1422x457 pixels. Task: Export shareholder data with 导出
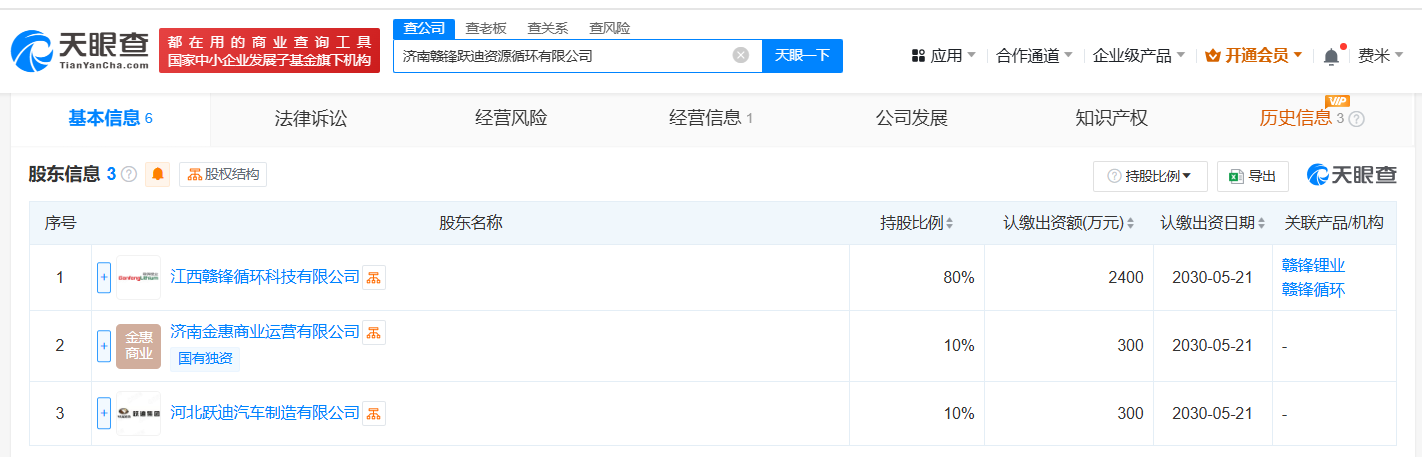pyautogui.click(x=1252, y=176)
